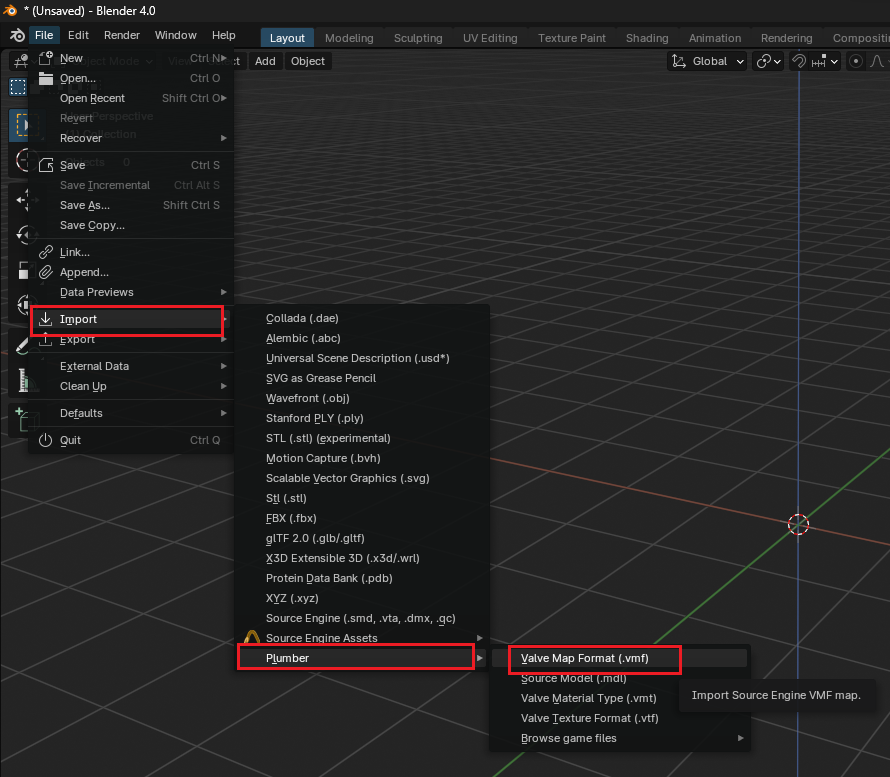
Task: Import a Collada (.dae) file
Action: (362, 318)
